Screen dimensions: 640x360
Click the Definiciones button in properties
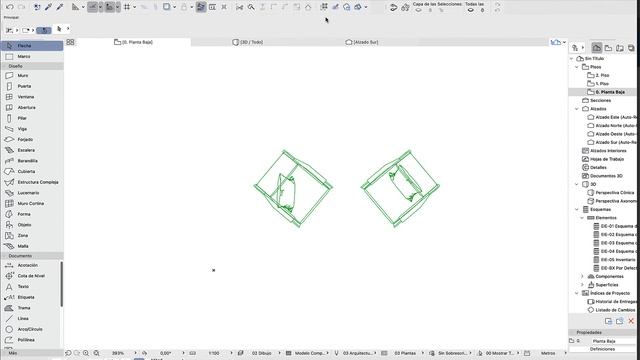(602, 349)
